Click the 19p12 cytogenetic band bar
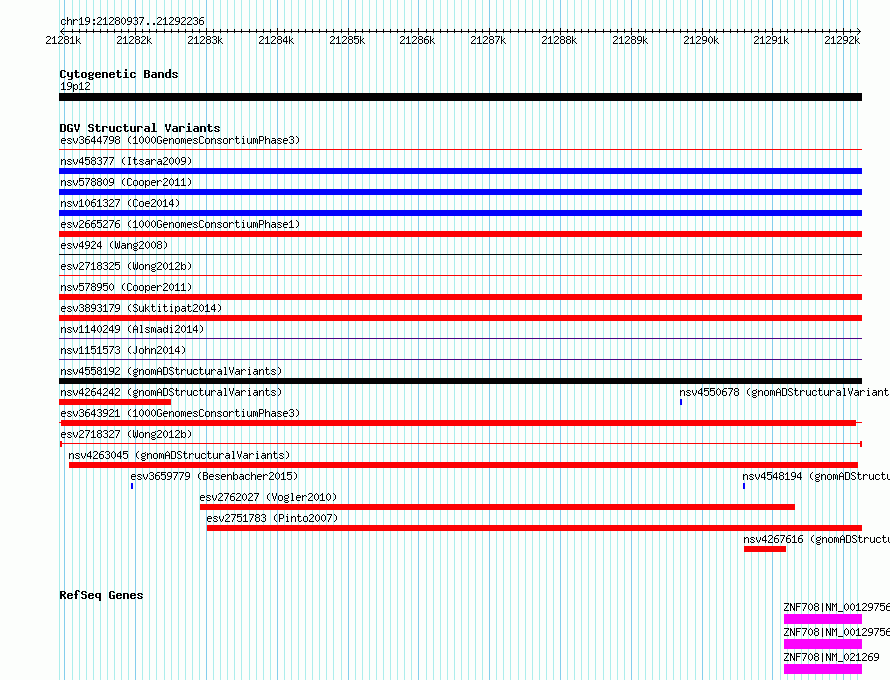 tap(460, 97)
